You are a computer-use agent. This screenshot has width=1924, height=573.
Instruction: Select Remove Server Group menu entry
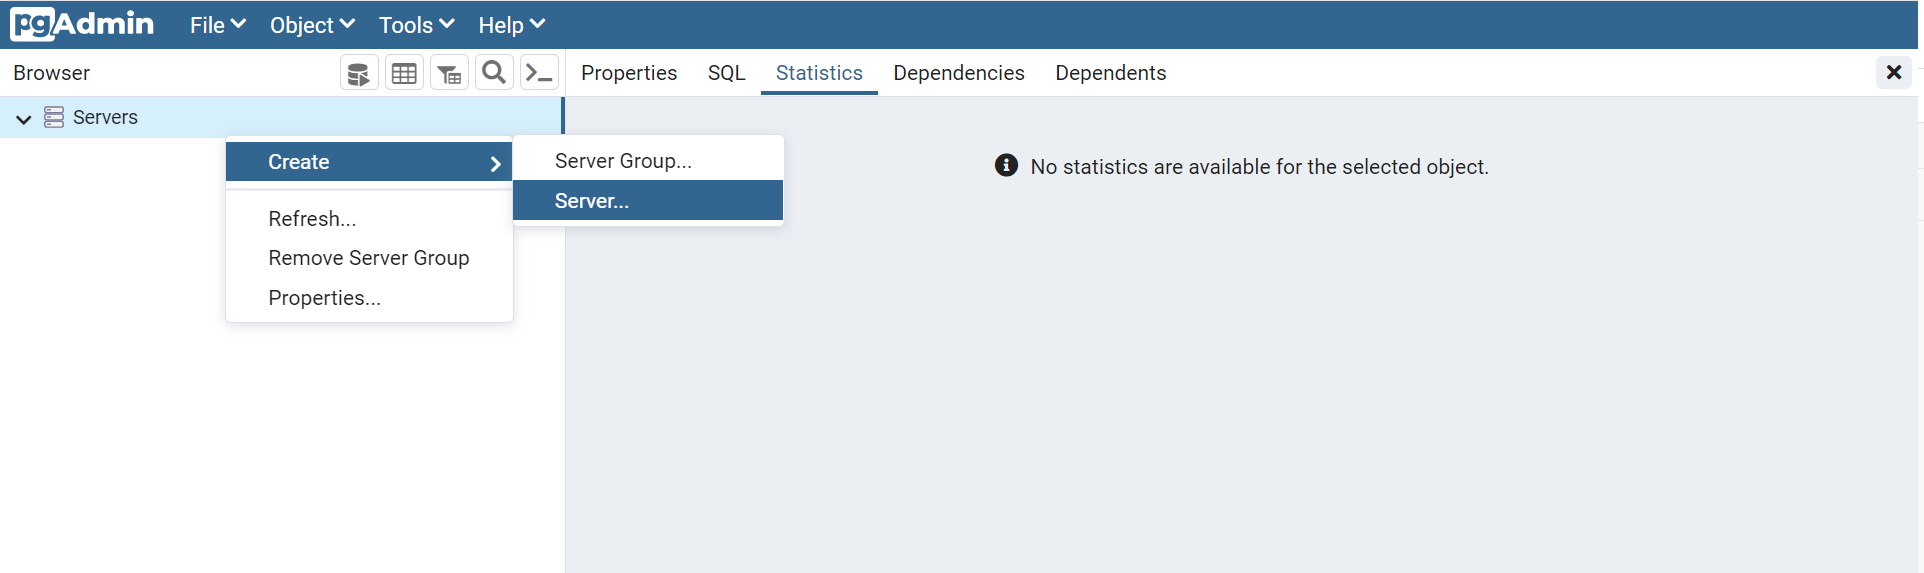[368, 258]
